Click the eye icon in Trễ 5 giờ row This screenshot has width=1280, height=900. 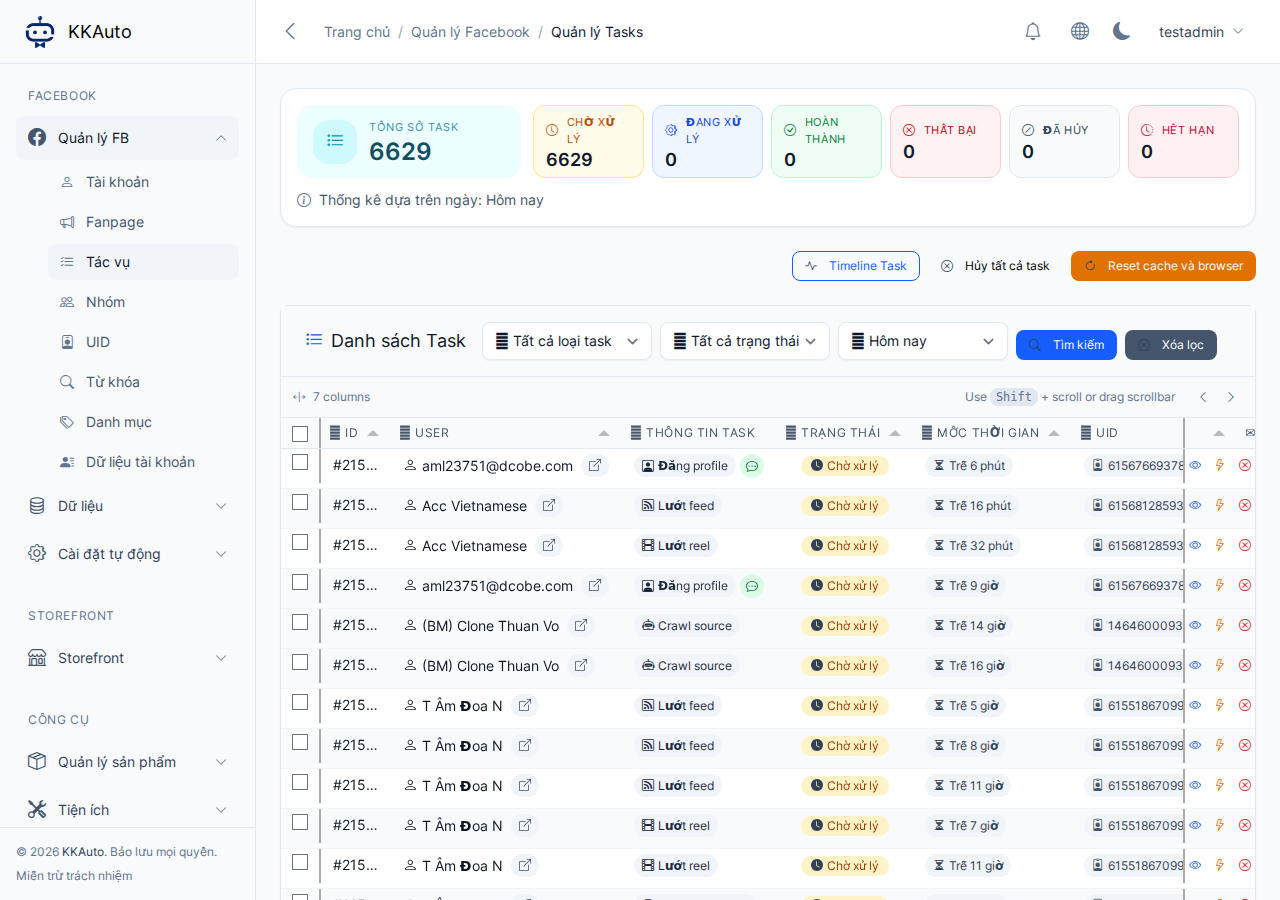(1195, 705)
